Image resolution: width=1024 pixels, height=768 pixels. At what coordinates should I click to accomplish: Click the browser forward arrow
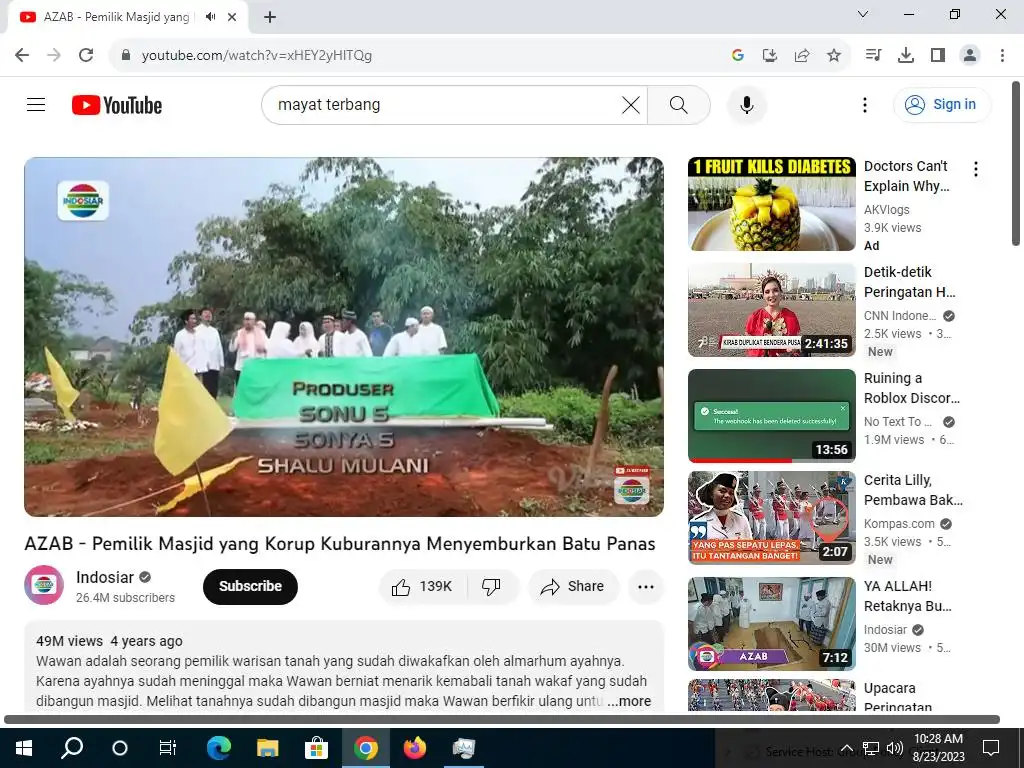54,55
